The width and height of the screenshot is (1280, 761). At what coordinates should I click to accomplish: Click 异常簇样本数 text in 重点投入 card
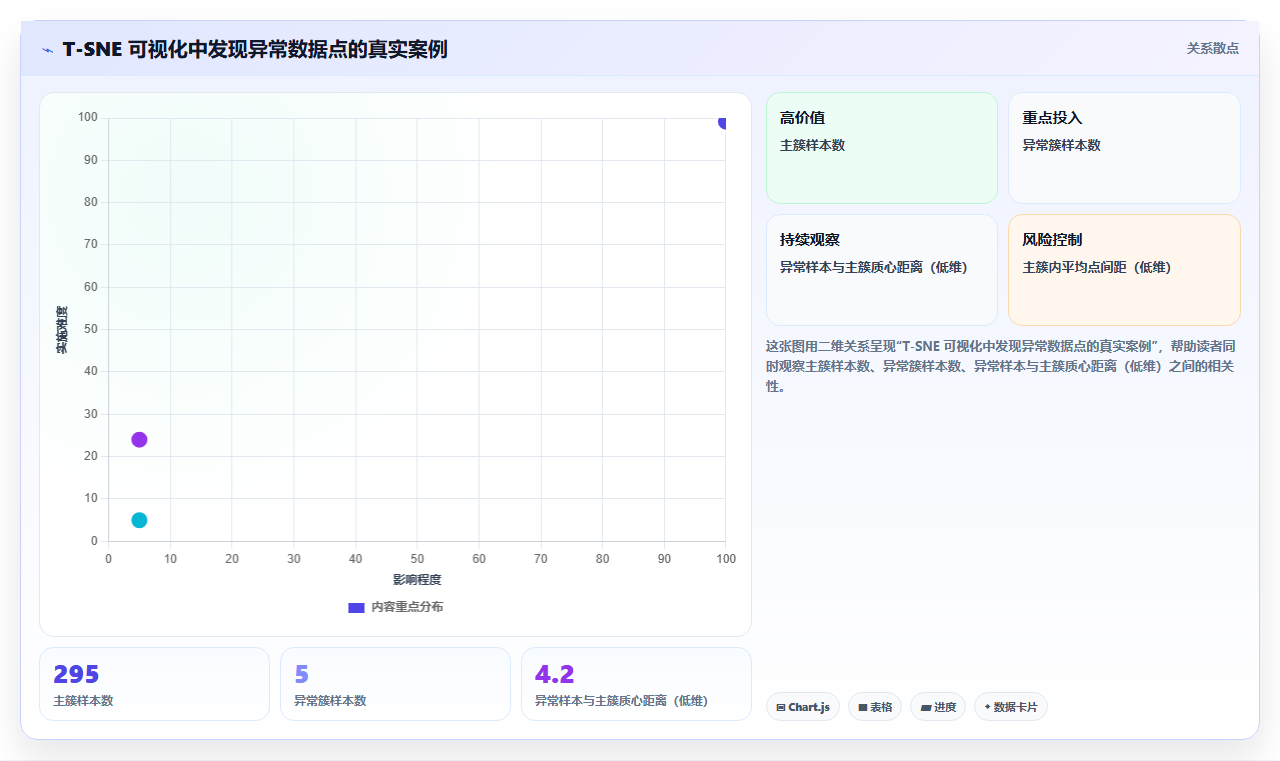point(1061,145)
